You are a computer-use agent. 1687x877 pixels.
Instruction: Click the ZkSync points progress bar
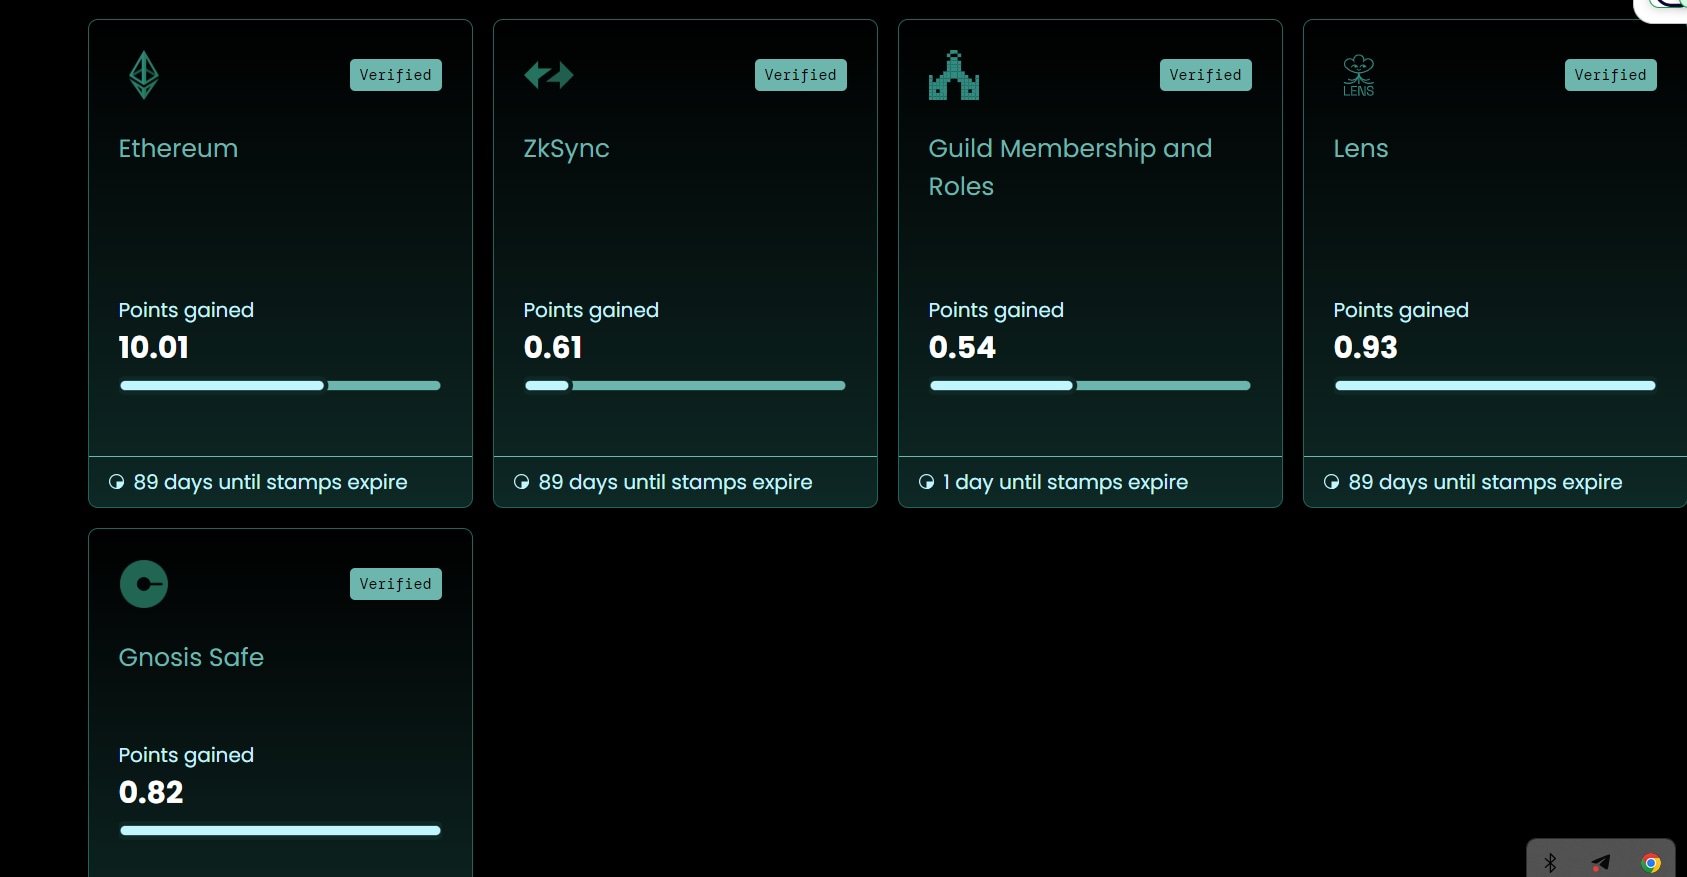(685, 385)
